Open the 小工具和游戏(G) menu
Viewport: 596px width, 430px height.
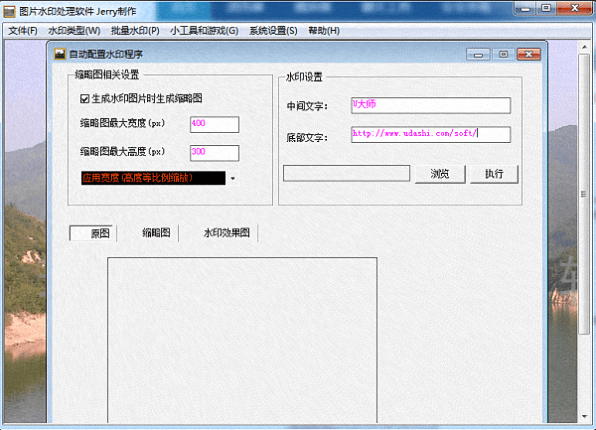point(204,31)
